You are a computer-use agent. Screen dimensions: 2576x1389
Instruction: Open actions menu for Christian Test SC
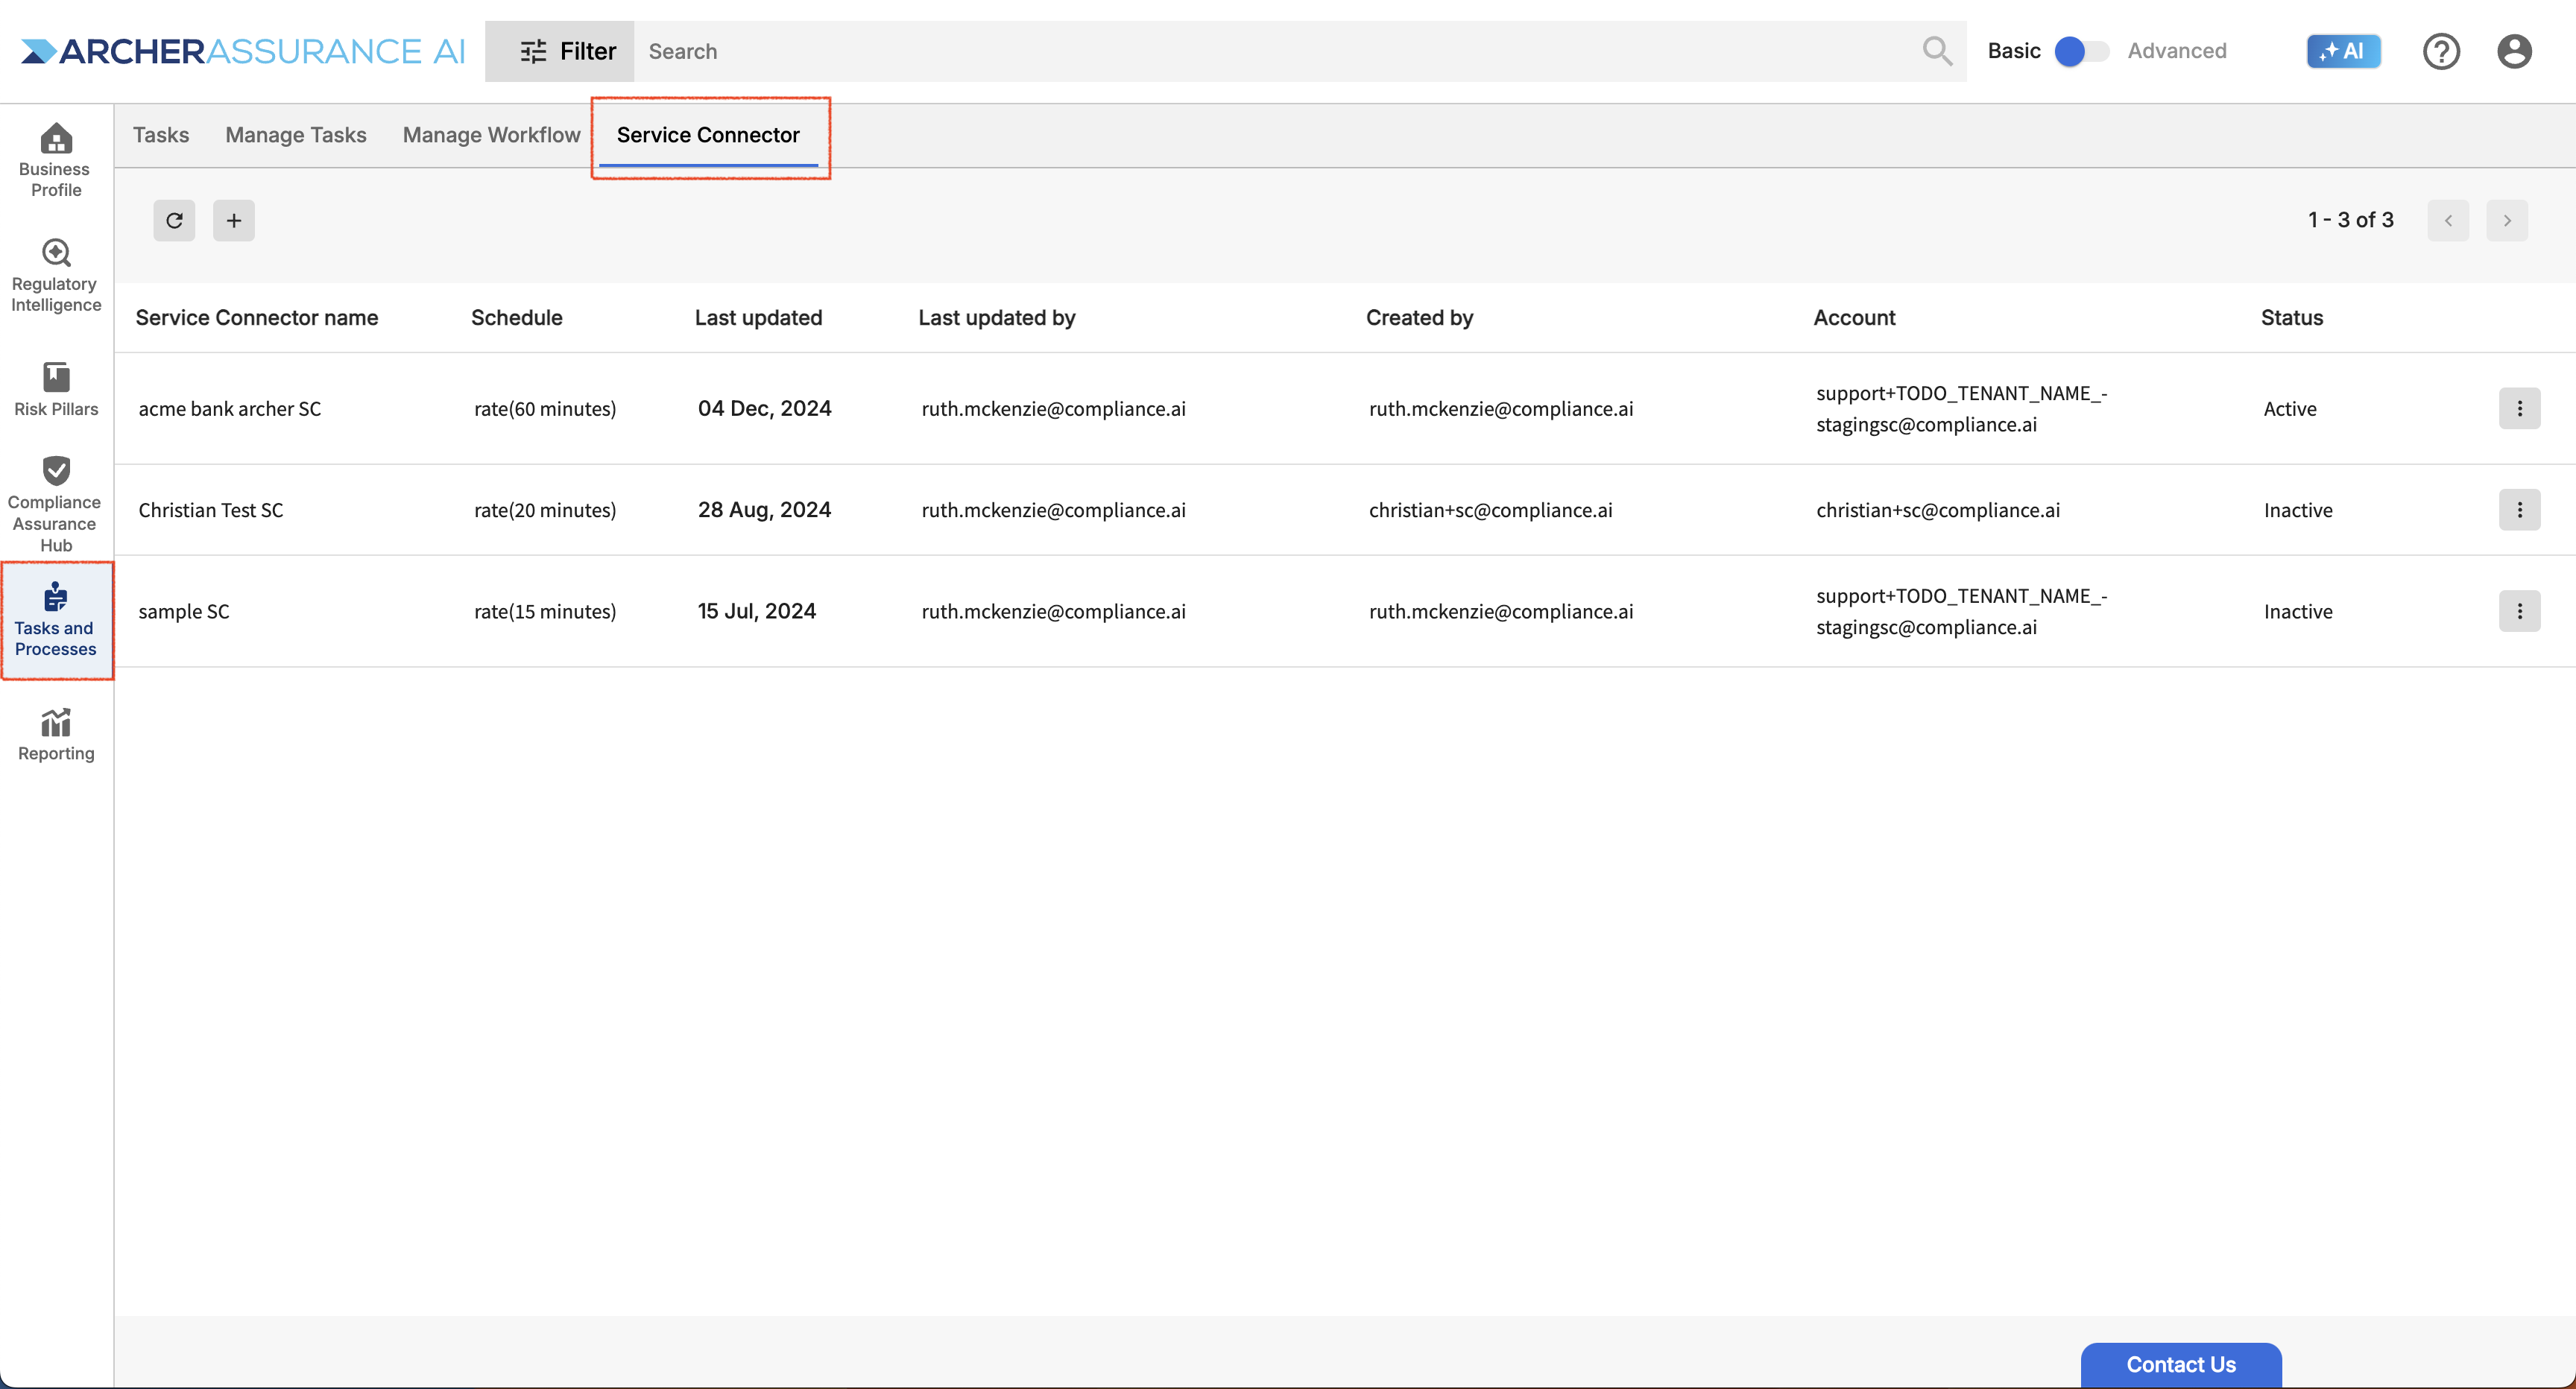click(2519, 510)
